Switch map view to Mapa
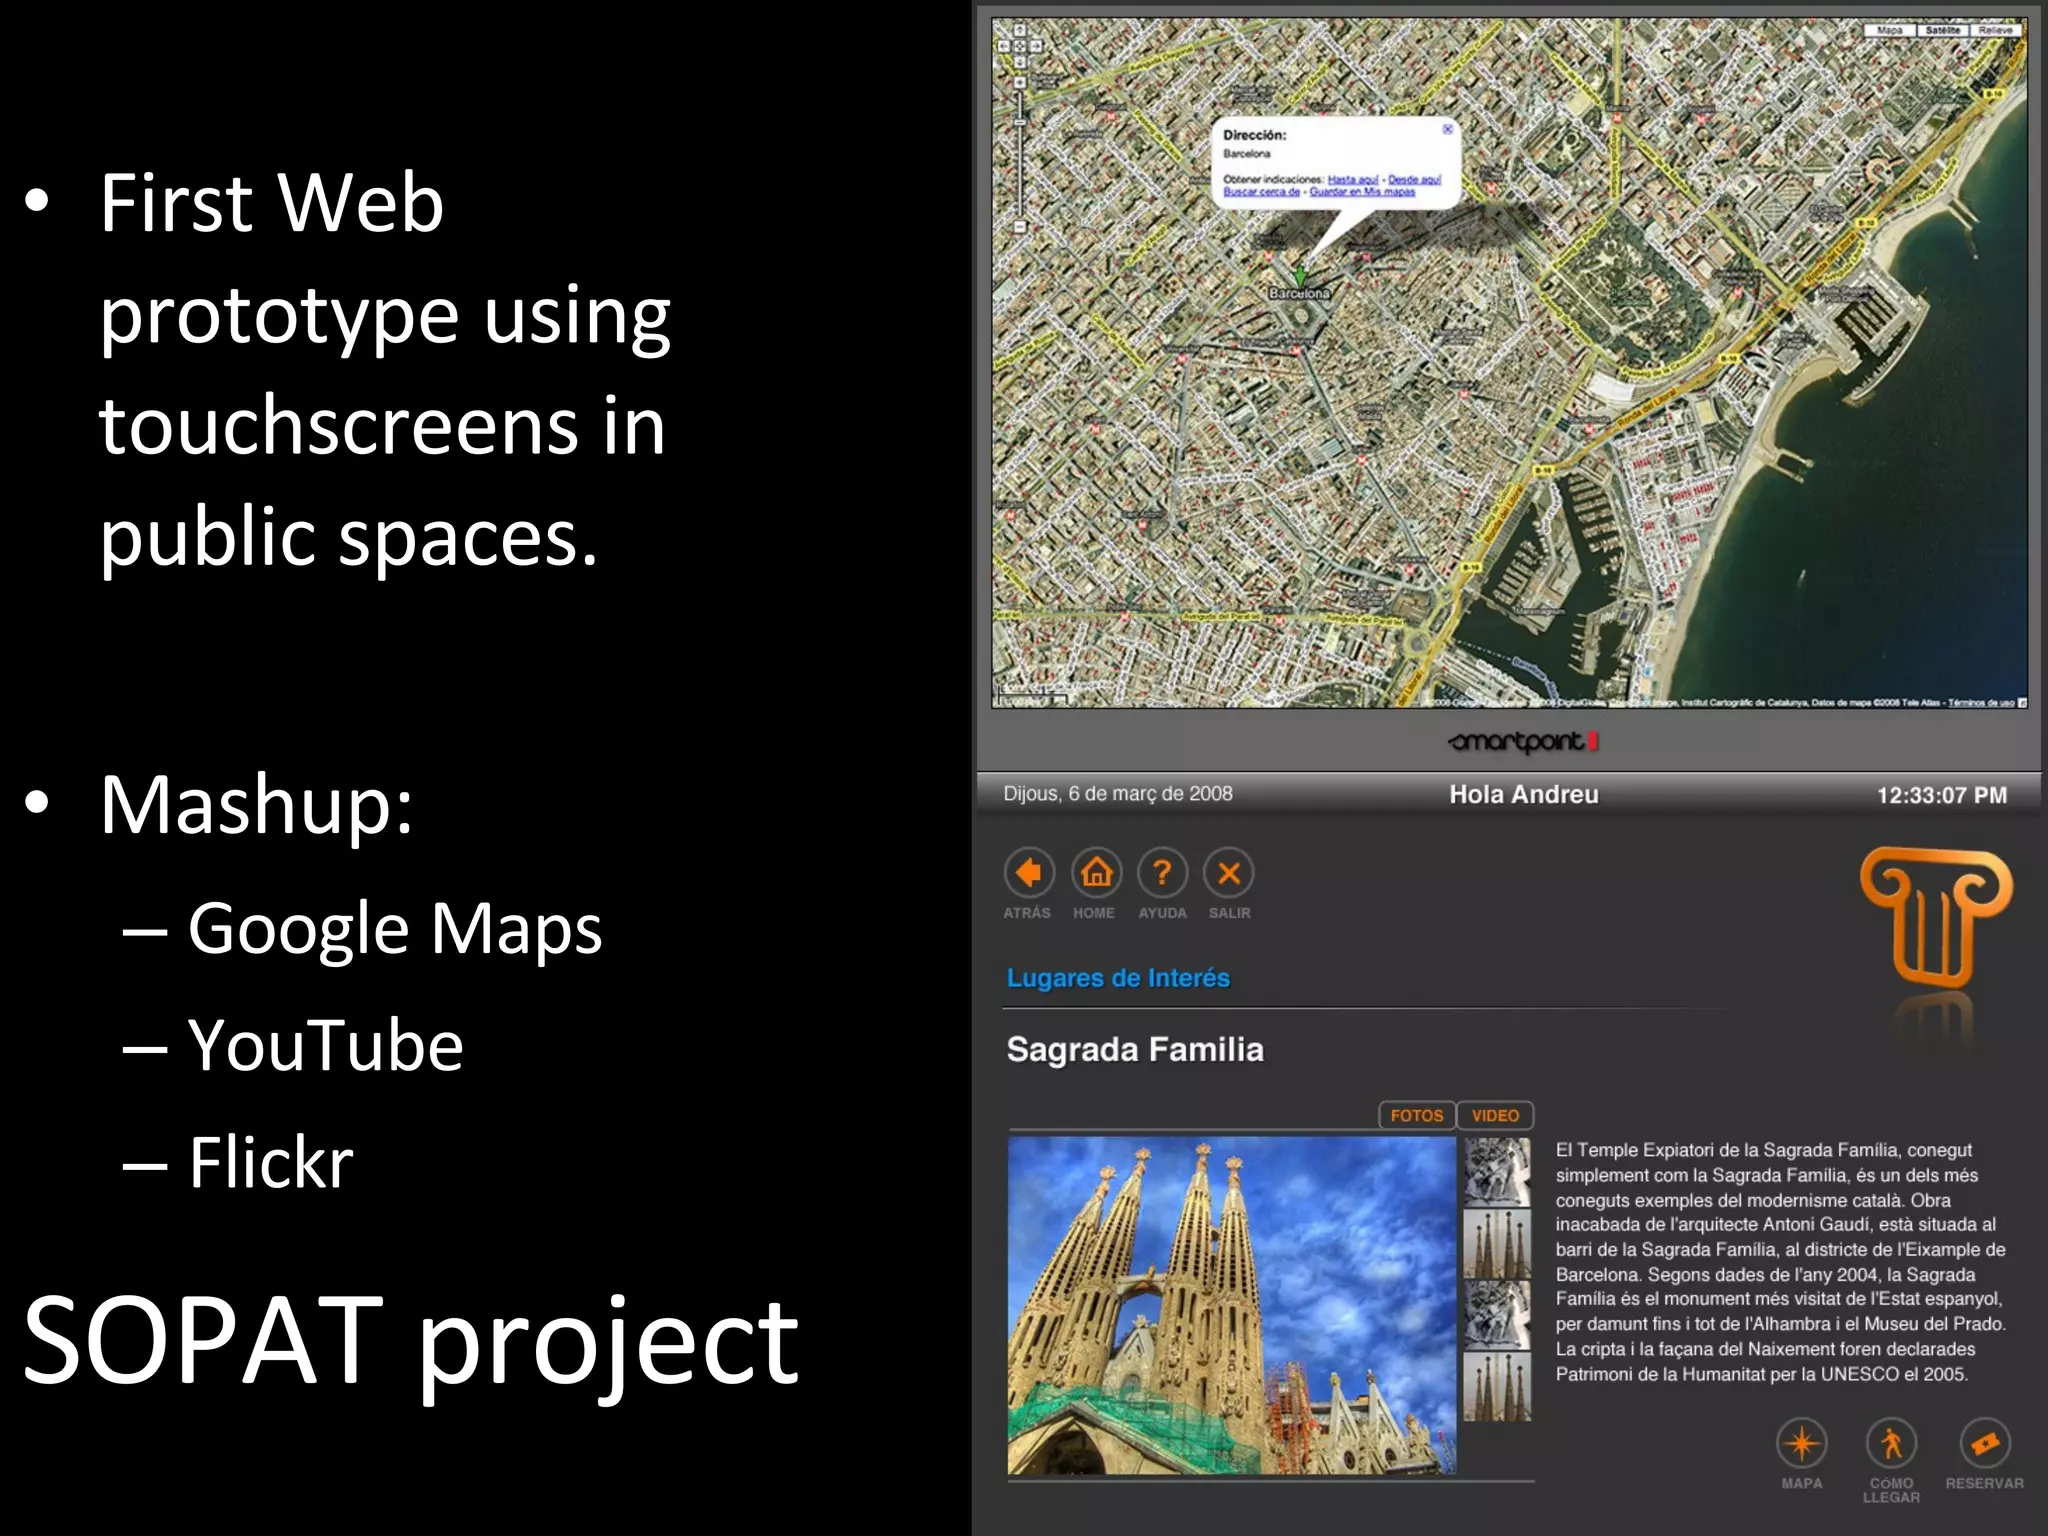 coord(1889,31)
